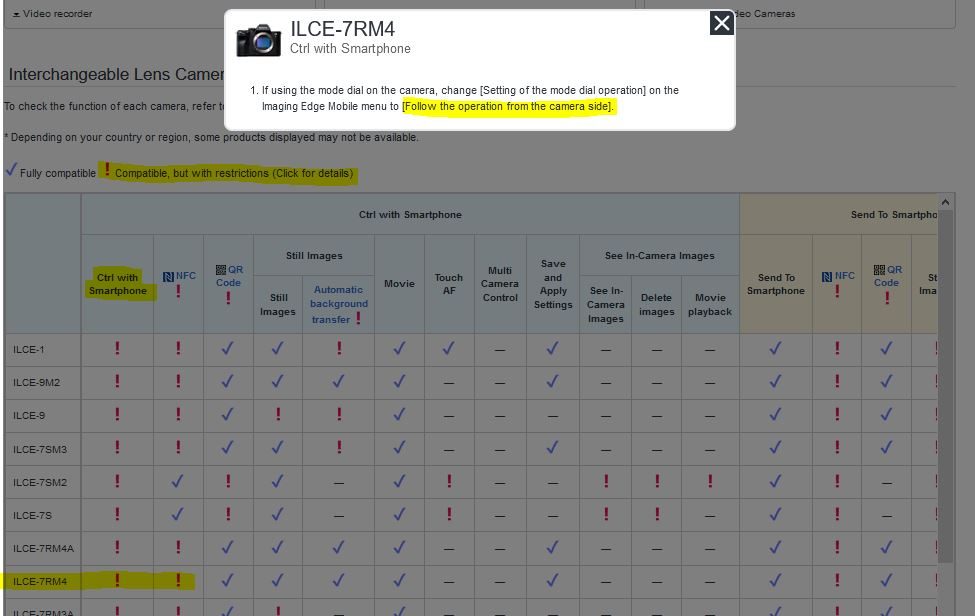The width and height of the screenshot is (975, 616).
Task: Click ILCE-1 Touch AF checkmark
Action: pyautogui.click(x=448, y=348)
